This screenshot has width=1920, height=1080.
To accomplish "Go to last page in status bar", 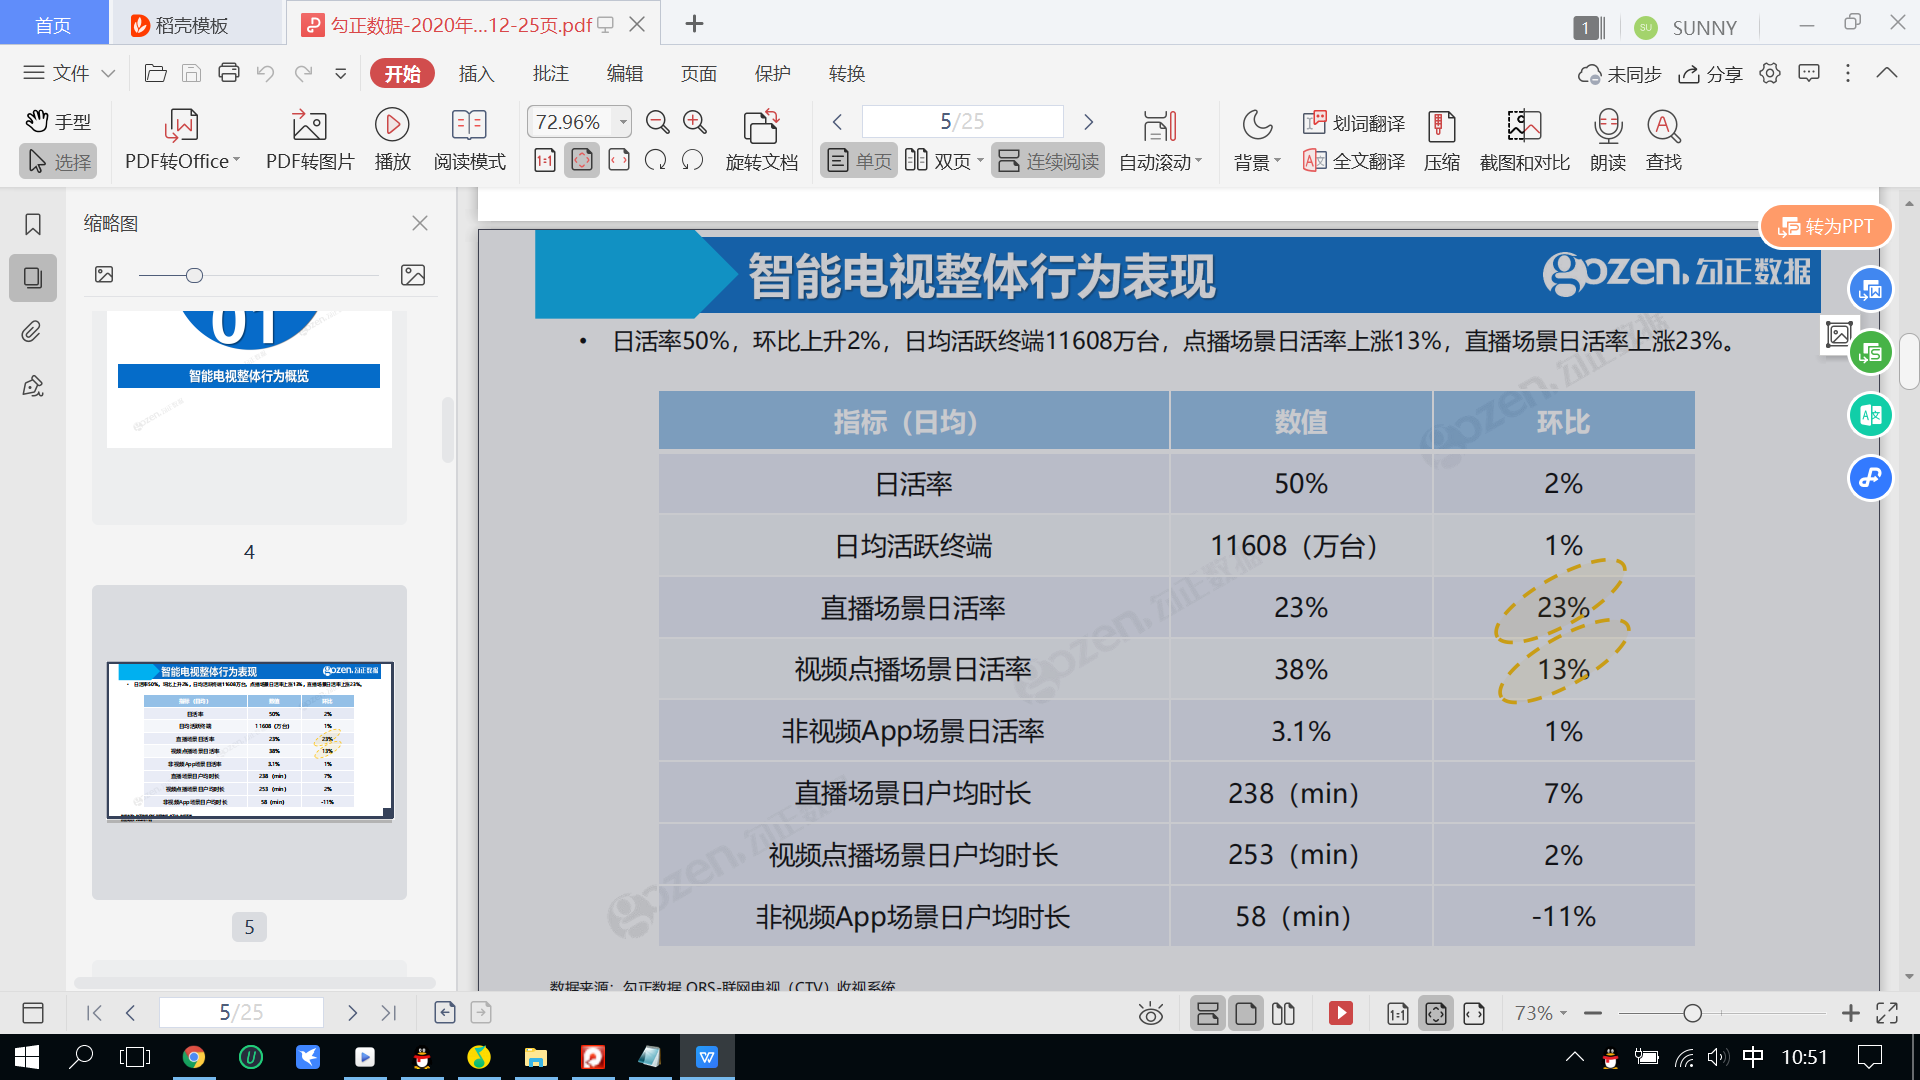I will point(389,1013).
